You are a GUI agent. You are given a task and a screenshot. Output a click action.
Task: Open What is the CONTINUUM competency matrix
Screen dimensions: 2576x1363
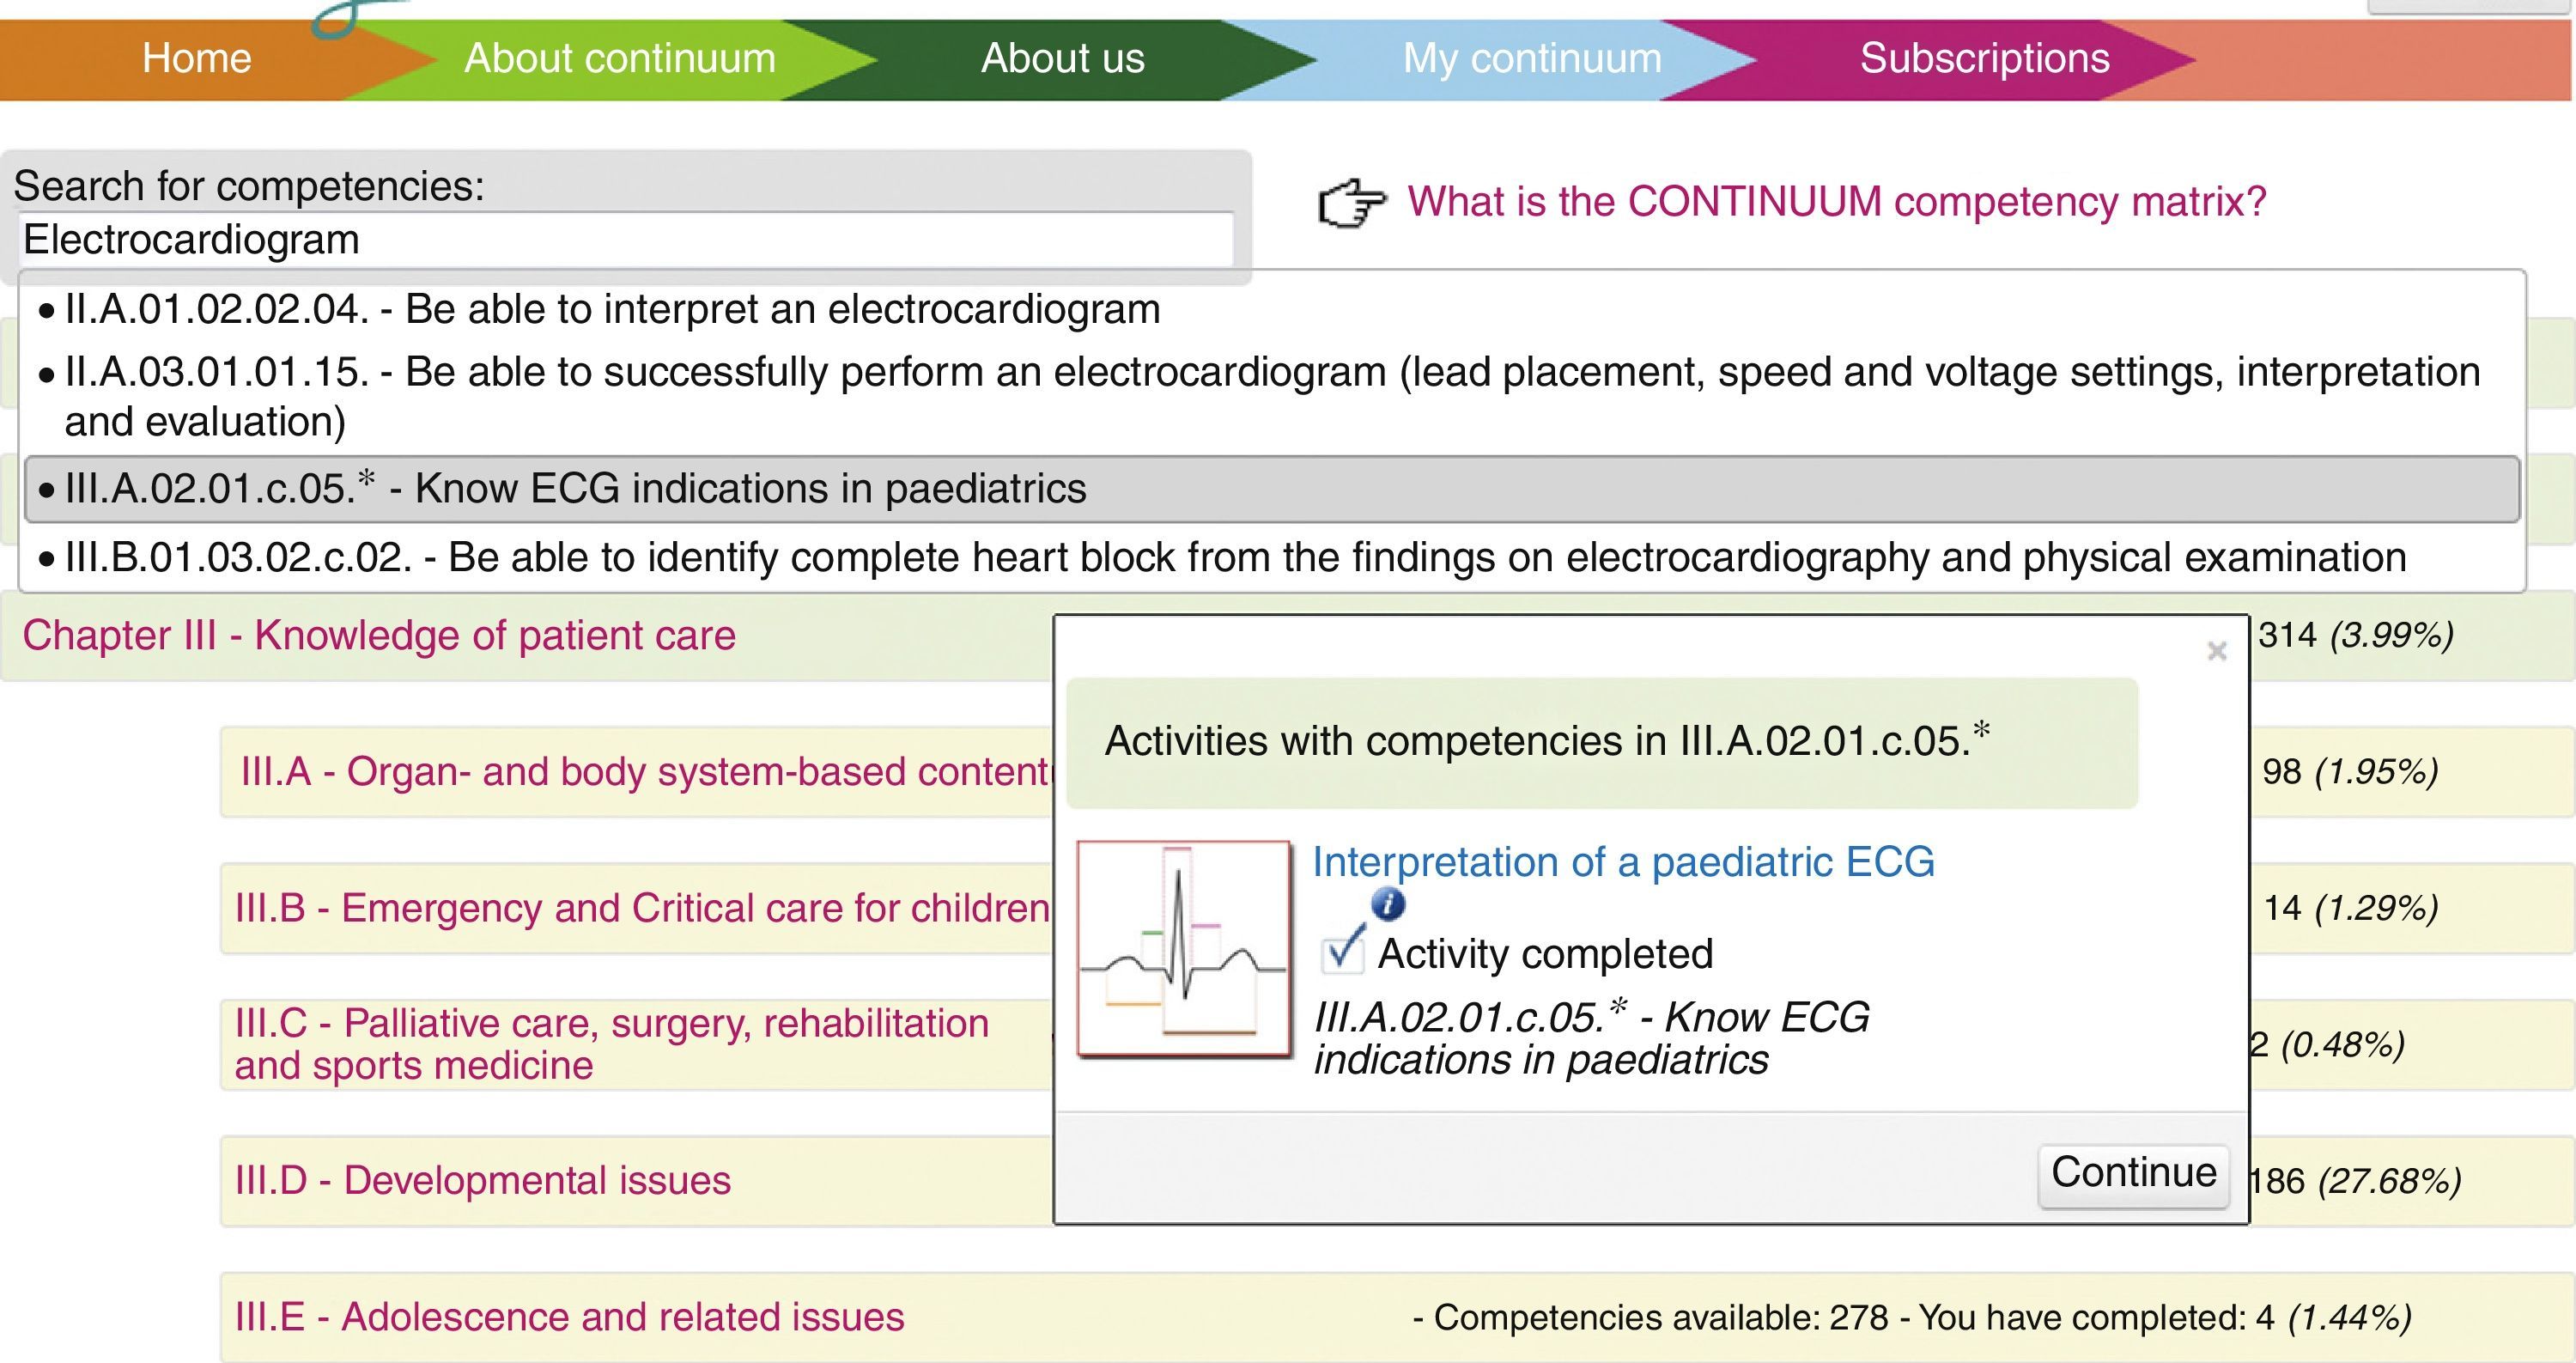tap(1836, 202)
